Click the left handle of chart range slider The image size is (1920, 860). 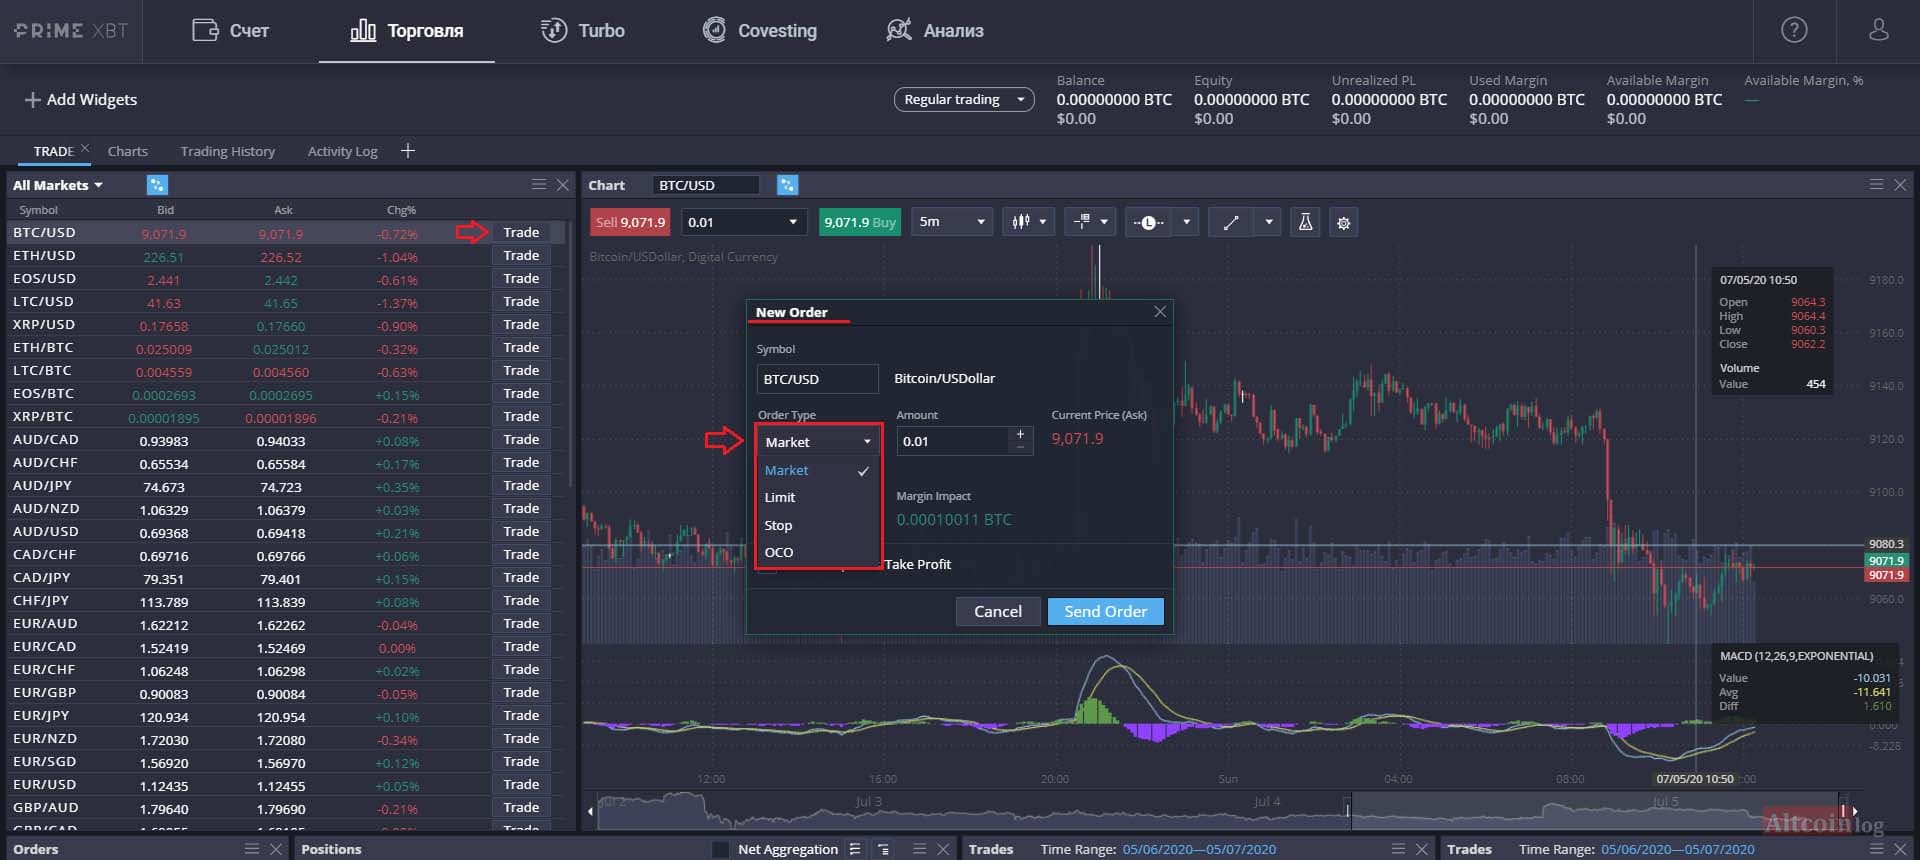tap(1348, 810)
